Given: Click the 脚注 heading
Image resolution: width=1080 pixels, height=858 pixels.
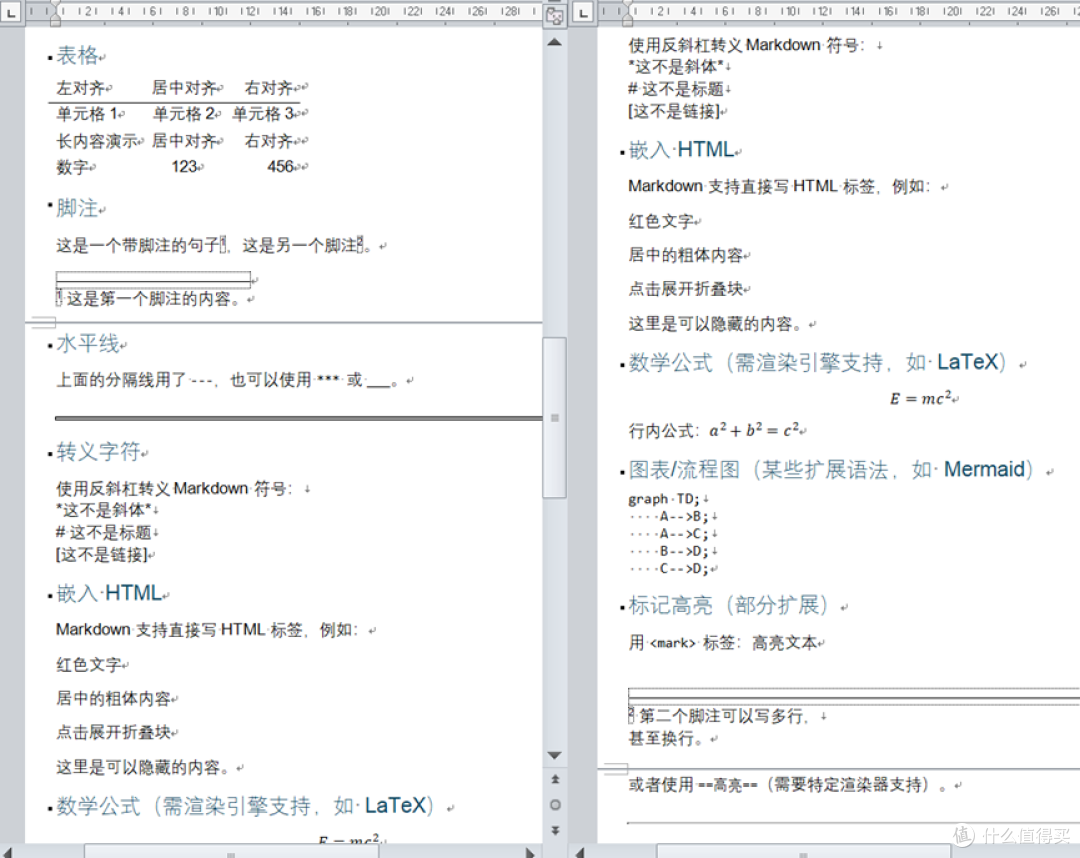Looking at the screenshot, I should [x=77, y=208].
